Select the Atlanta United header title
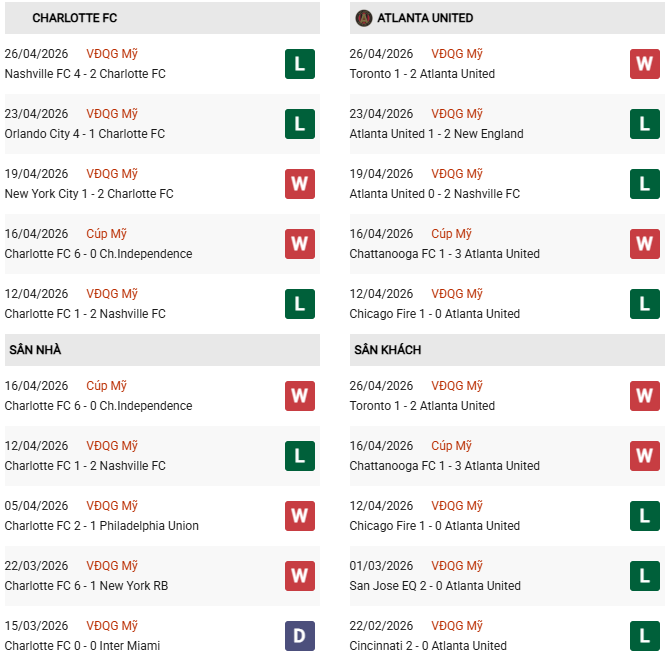 (425, 18)
